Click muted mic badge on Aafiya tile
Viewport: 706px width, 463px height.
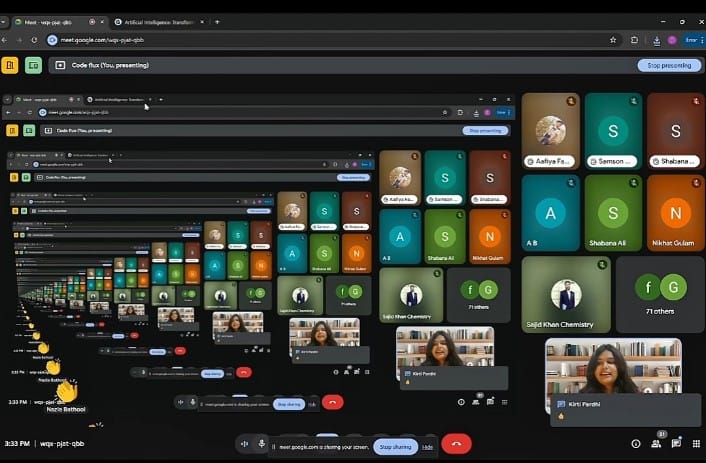tap(571, 101)
